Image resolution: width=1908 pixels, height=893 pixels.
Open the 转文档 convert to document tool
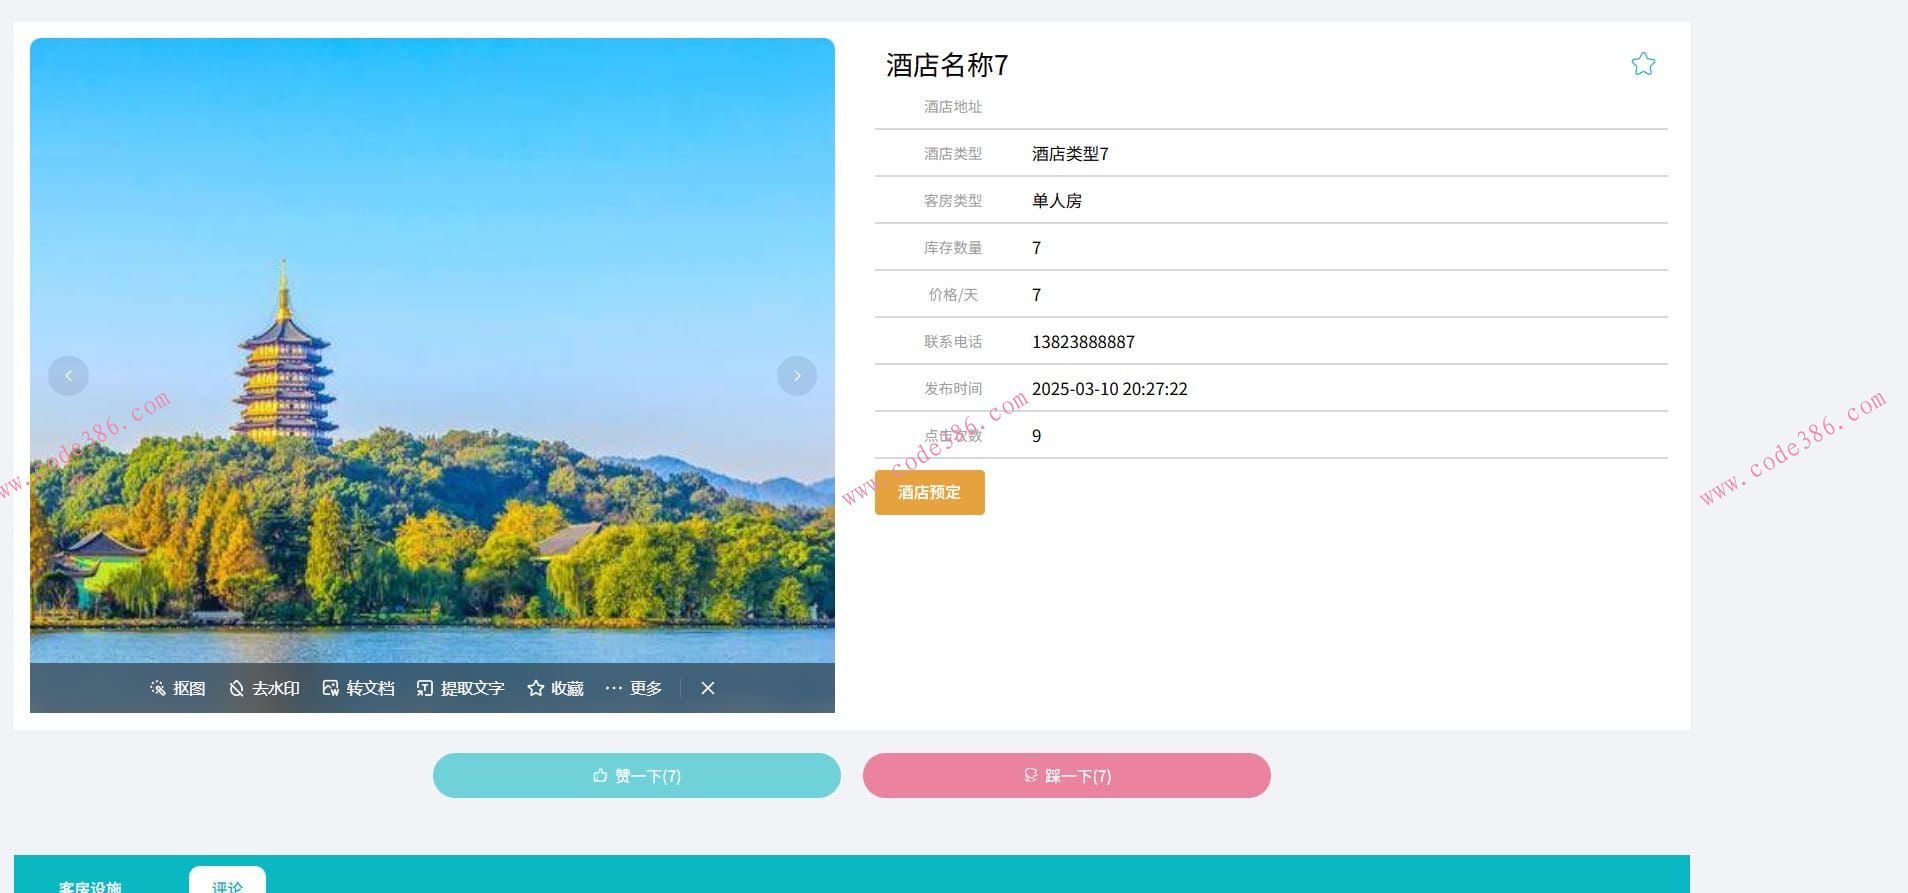point(358,688)
